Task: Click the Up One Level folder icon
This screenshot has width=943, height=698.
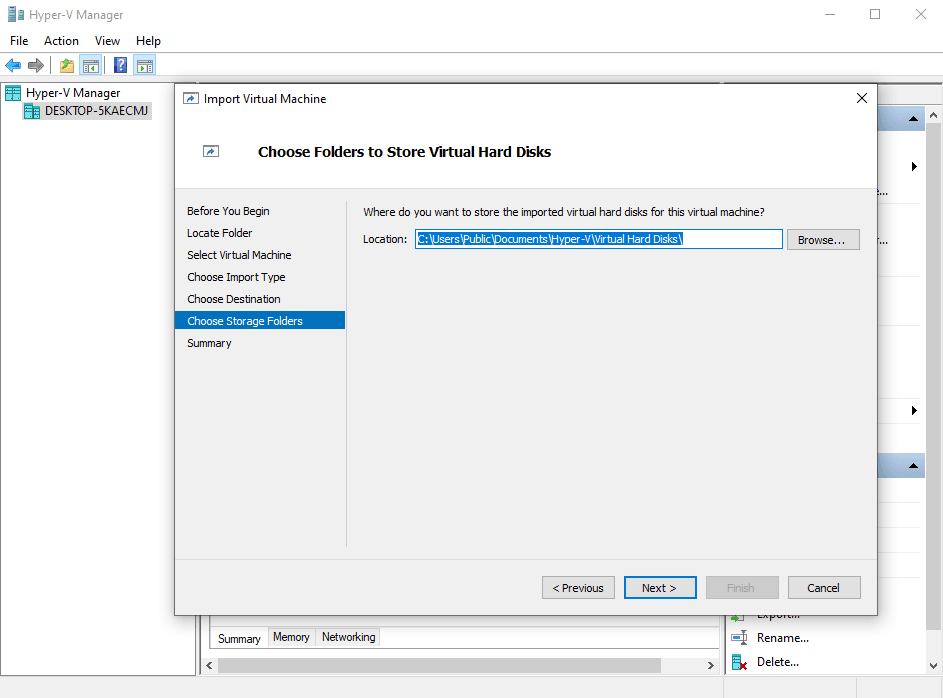Action: [x=67, y=66]
